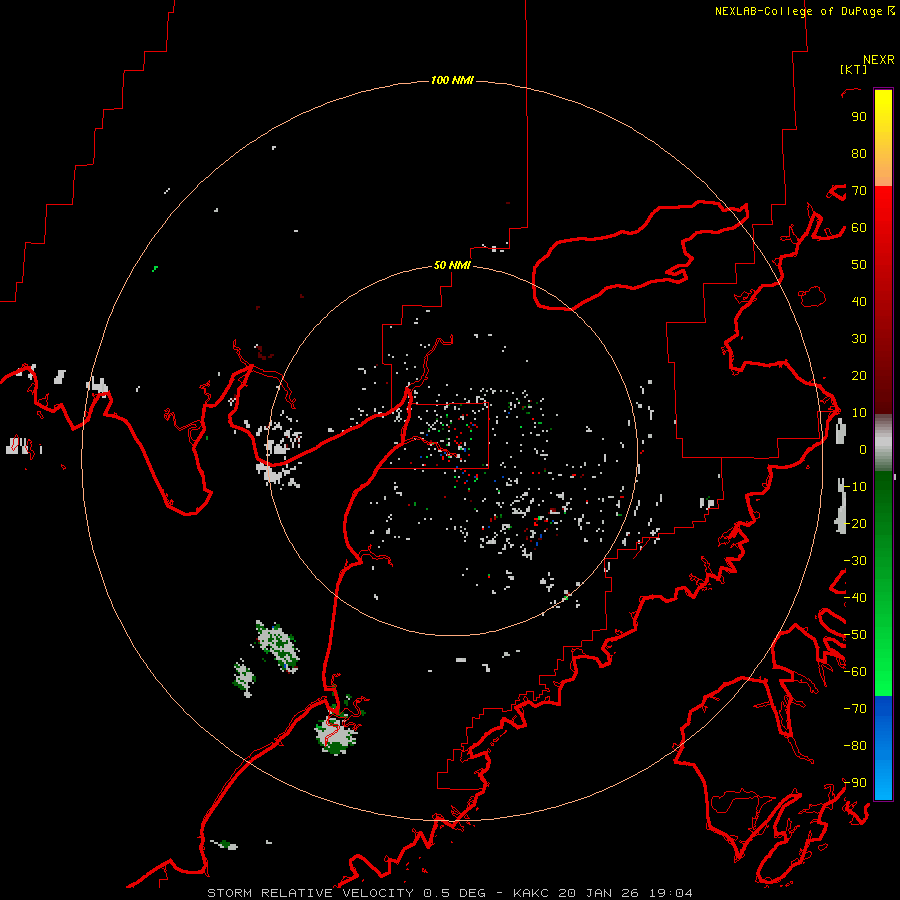Select the -20 value on velocity scale
Viewport: 900px width, 900px height.
tap(856, 524)
